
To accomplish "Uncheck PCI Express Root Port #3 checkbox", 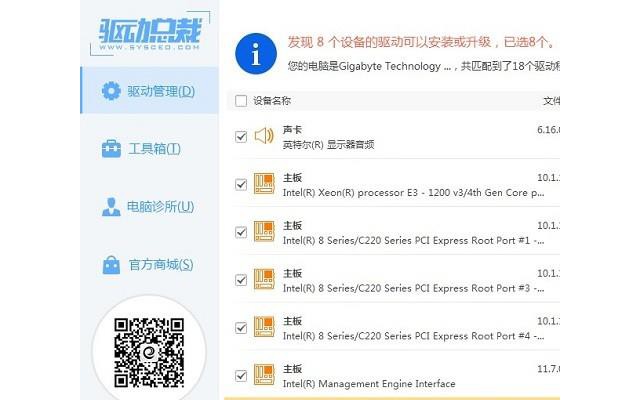I will click(x=241, y=280).
